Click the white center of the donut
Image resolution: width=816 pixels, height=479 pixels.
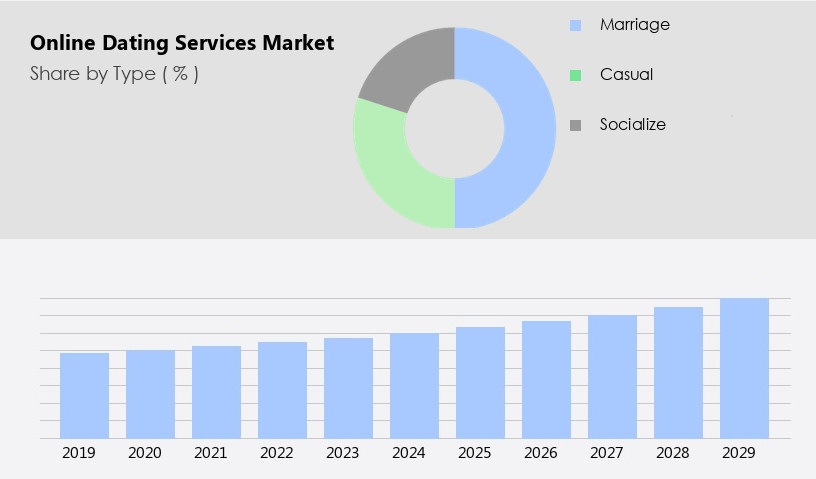[455, 128]
